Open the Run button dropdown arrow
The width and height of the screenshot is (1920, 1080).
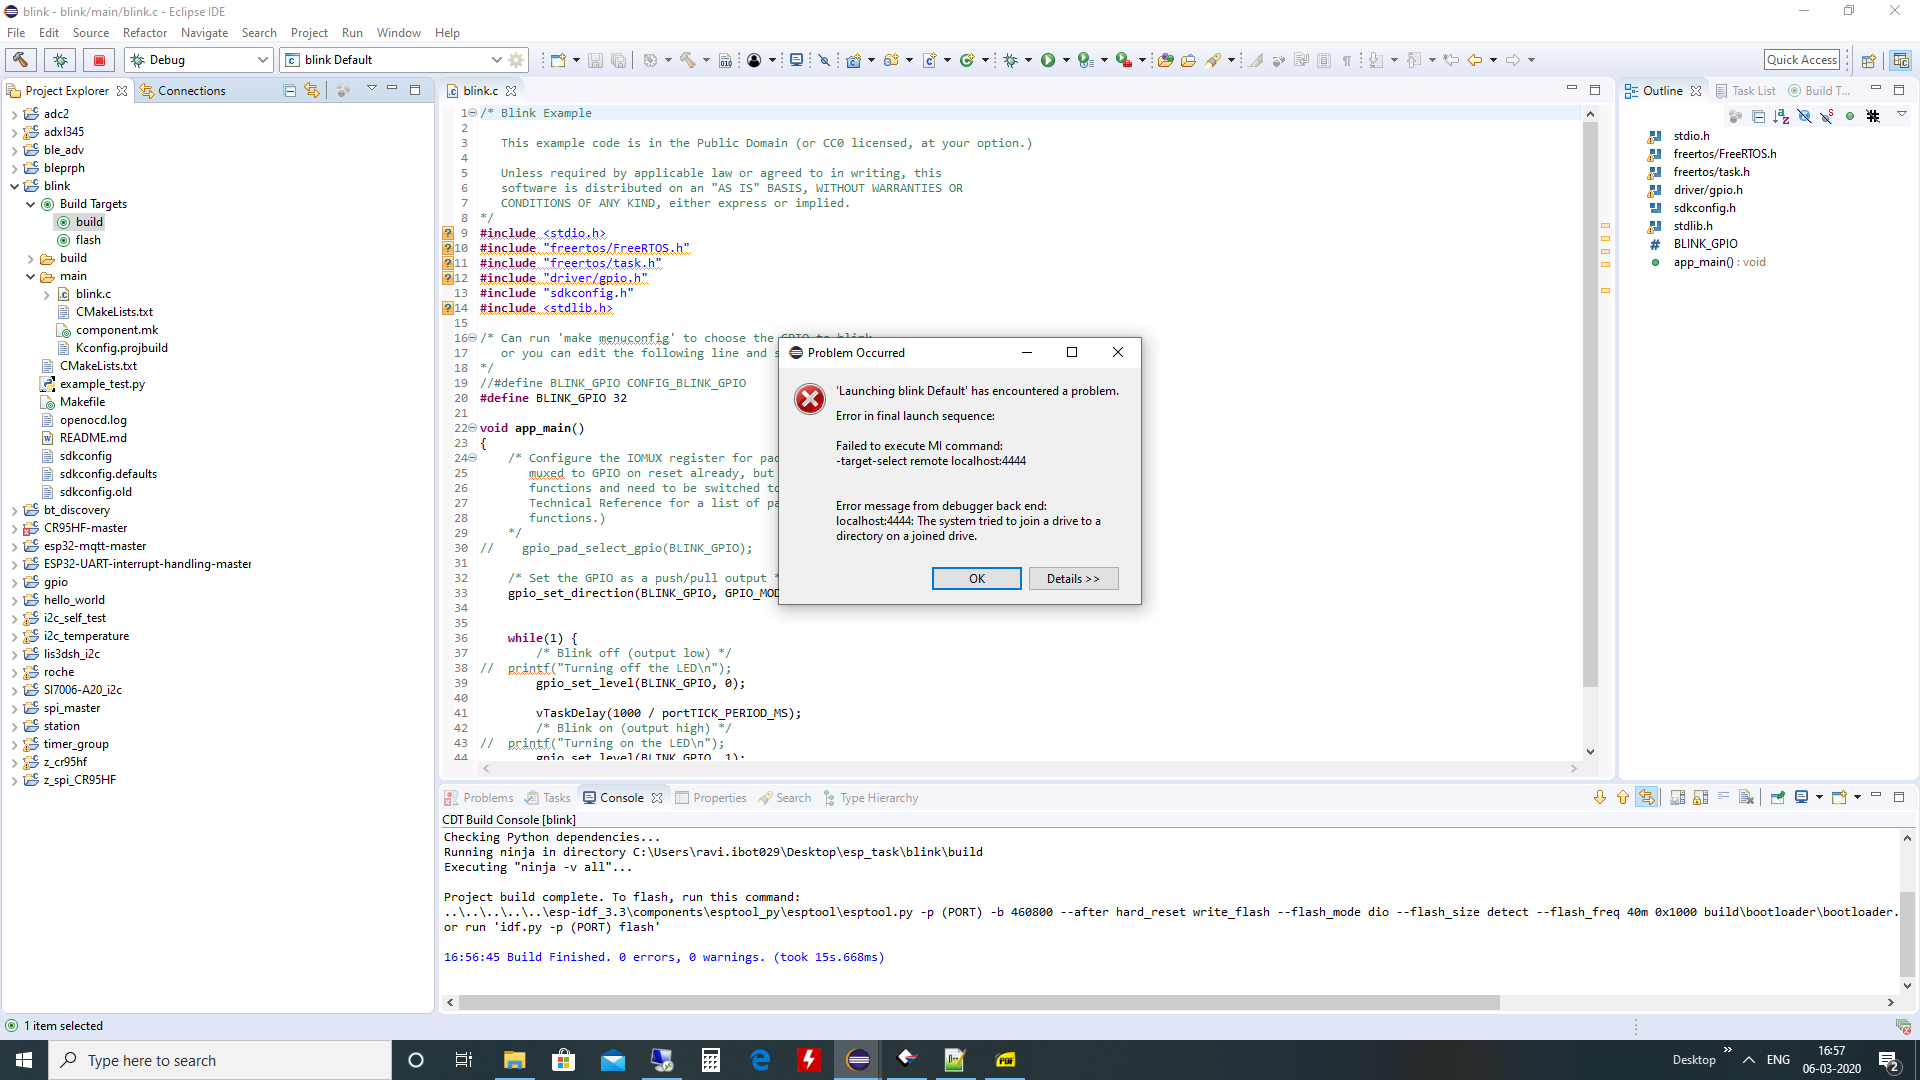(1066, 60)
